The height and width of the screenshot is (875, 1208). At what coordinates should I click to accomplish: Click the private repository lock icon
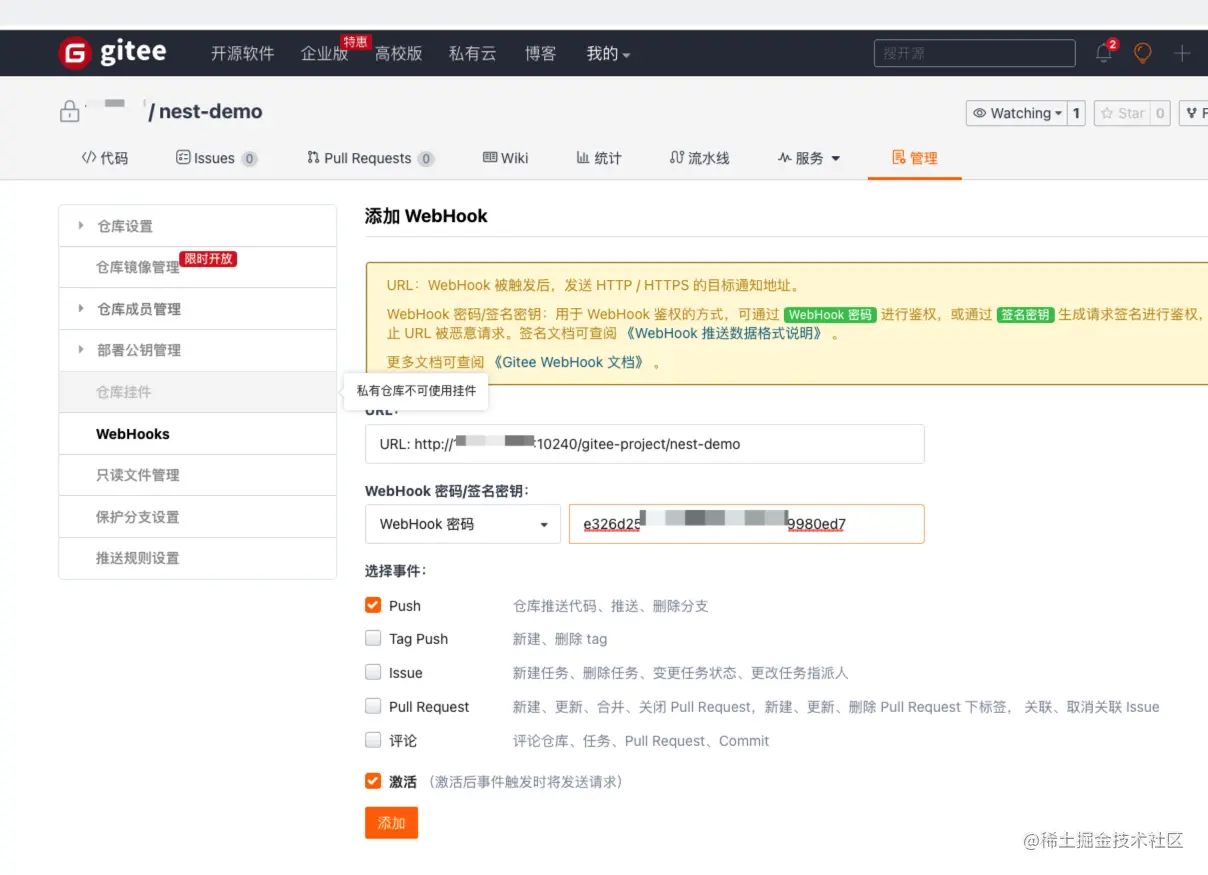click(70, 111)
